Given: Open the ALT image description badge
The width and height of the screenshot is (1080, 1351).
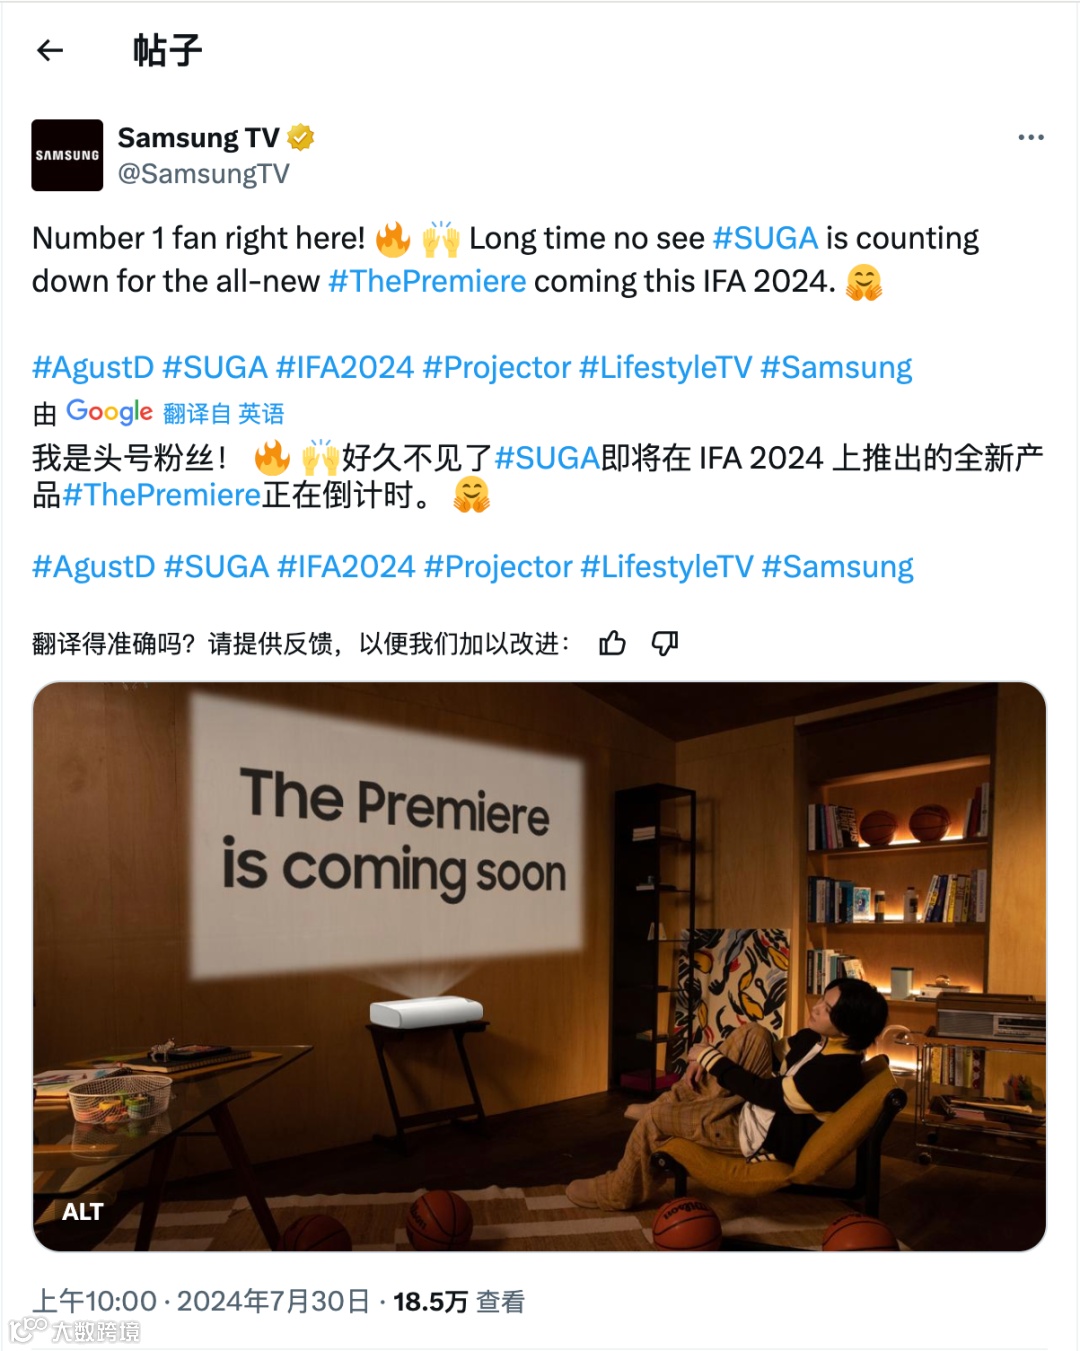Looking at the screenshot, I should [83, 1212].
